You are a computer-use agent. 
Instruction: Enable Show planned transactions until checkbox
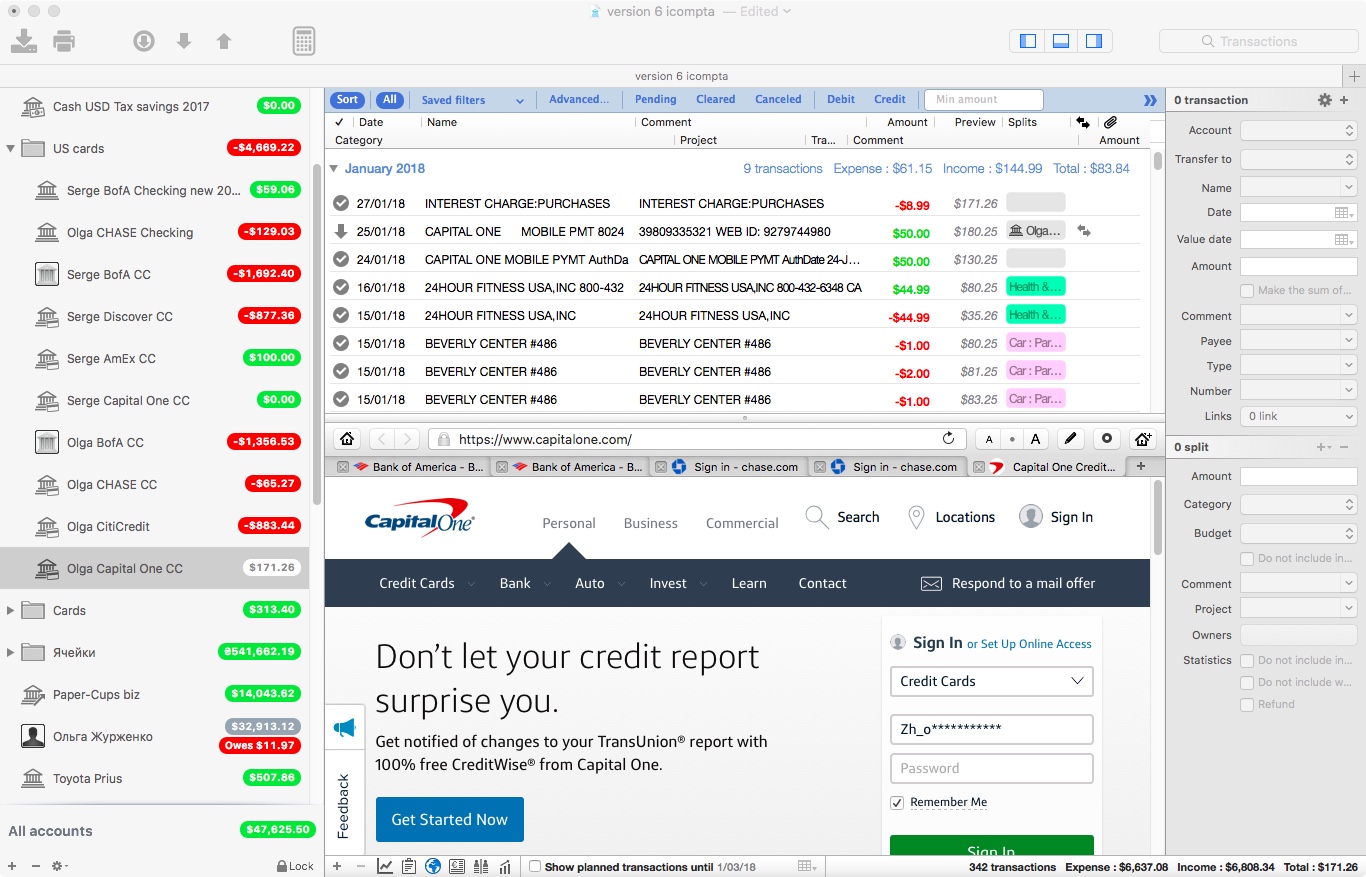[535, 867]
